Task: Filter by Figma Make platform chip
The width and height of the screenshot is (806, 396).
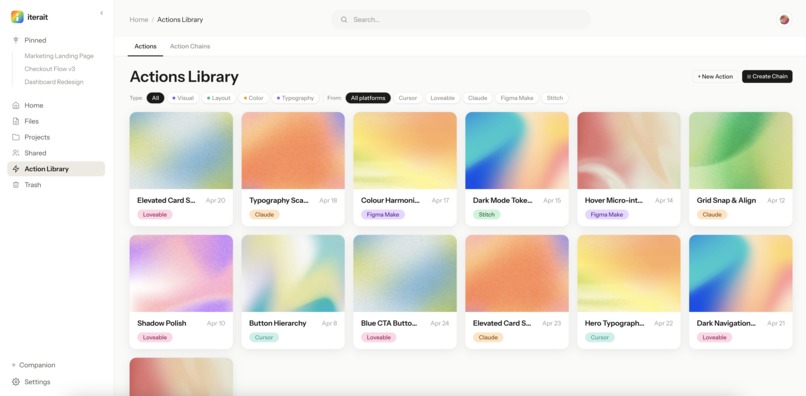Action: pos(517,98)
